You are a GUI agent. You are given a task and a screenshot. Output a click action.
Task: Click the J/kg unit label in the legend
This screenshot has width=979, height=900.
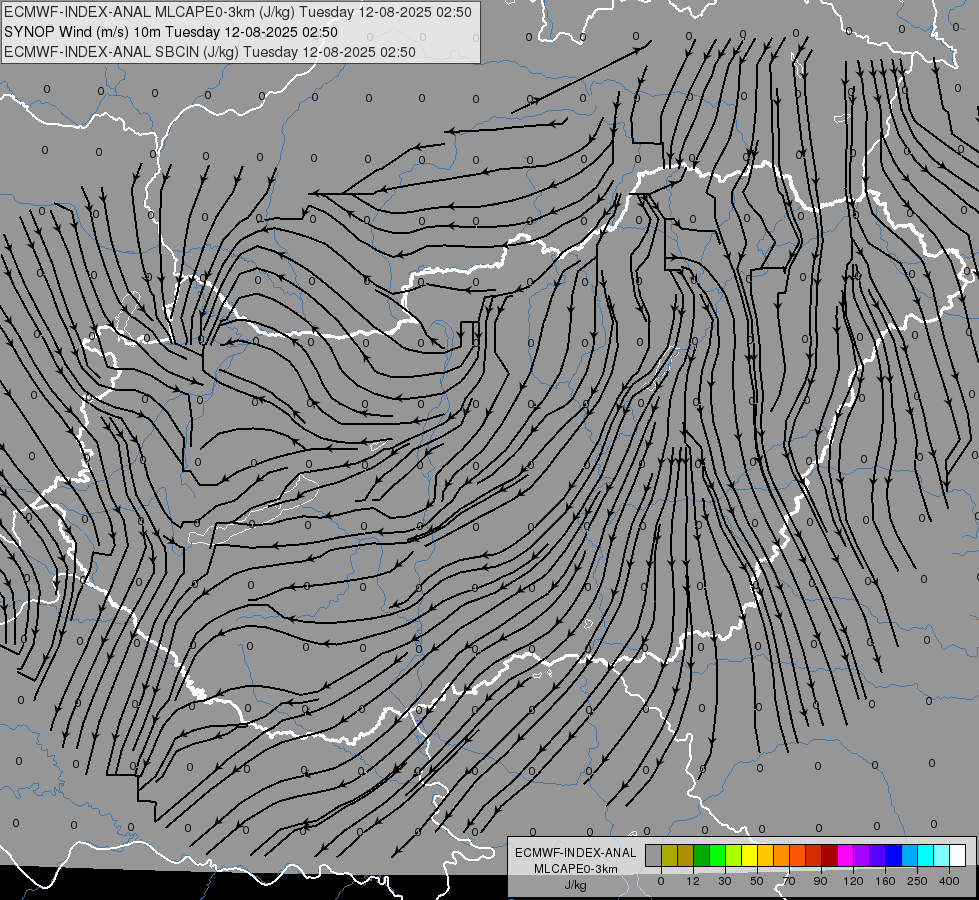(575, 885)
